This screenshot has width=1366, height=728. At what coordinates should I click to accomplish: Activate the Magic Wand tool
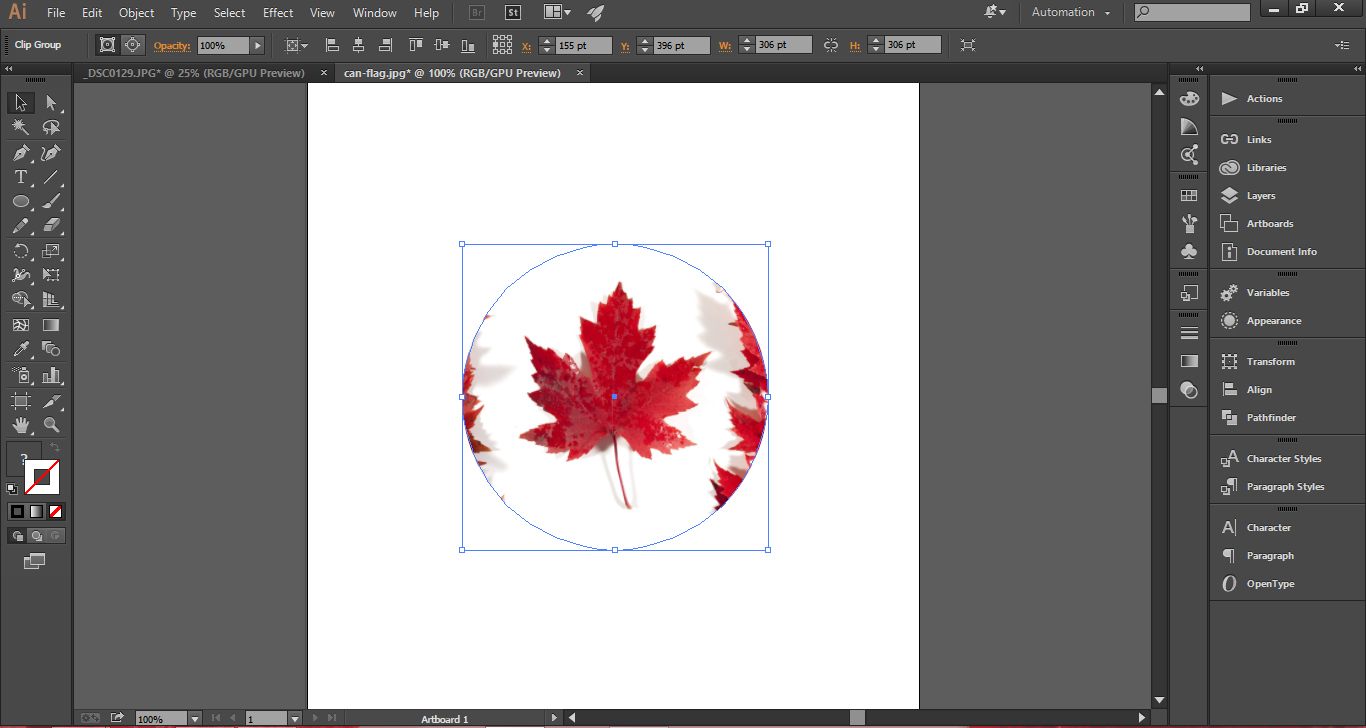pyautogui.click(x=18, y=127)
